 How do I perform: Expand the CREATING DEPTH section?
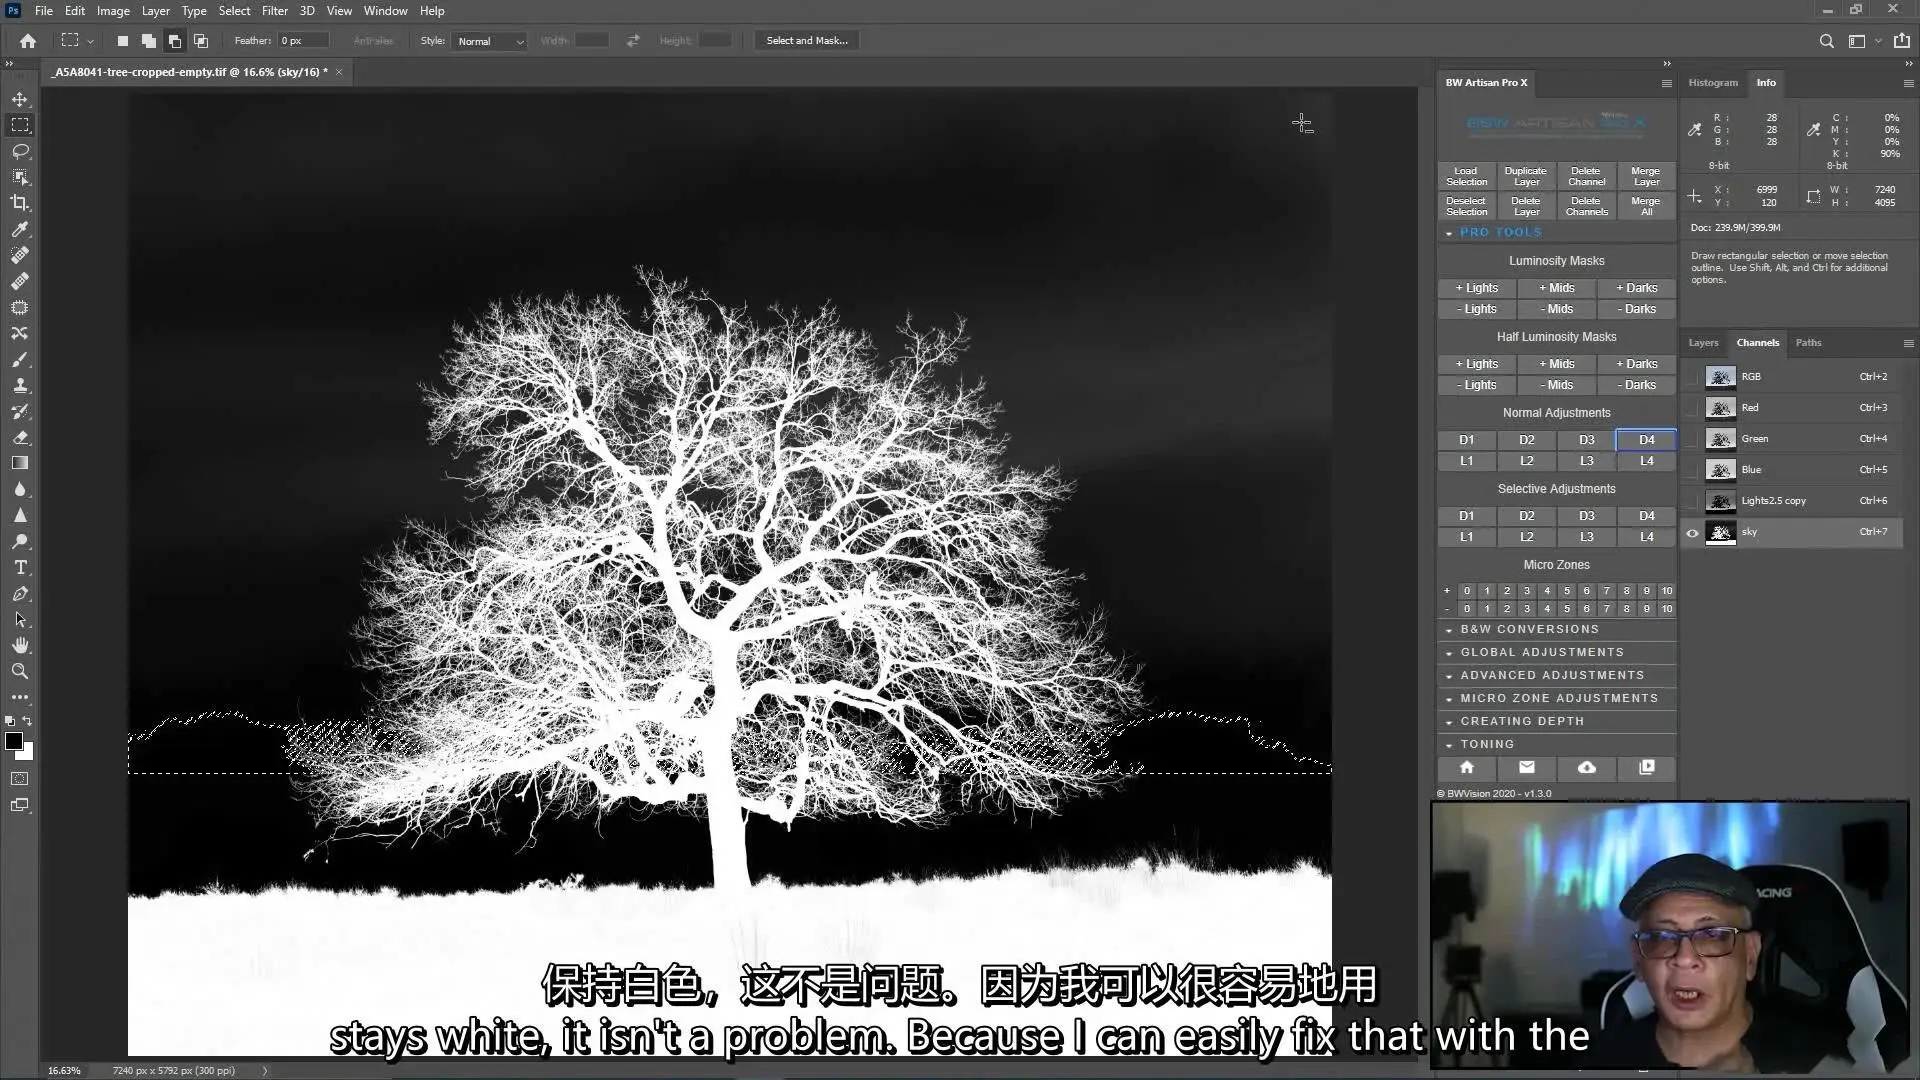pos(1556,721)
